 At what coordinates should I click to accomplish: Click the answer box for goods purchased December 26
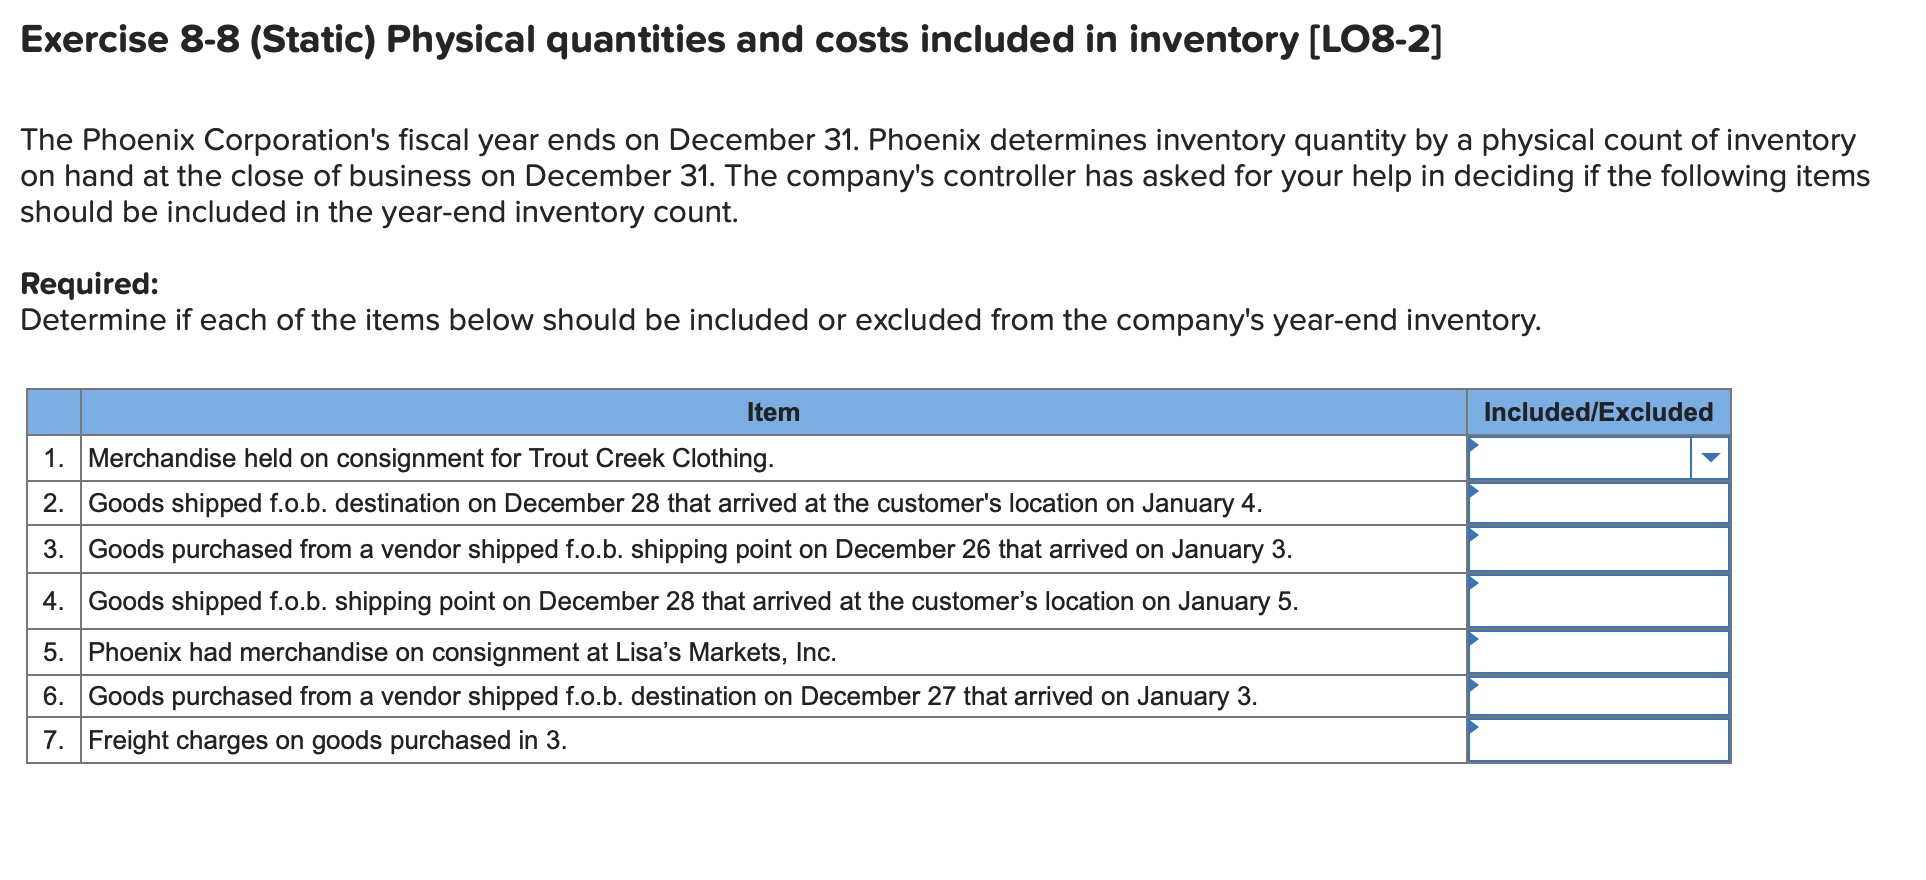tap(1598, 548)
